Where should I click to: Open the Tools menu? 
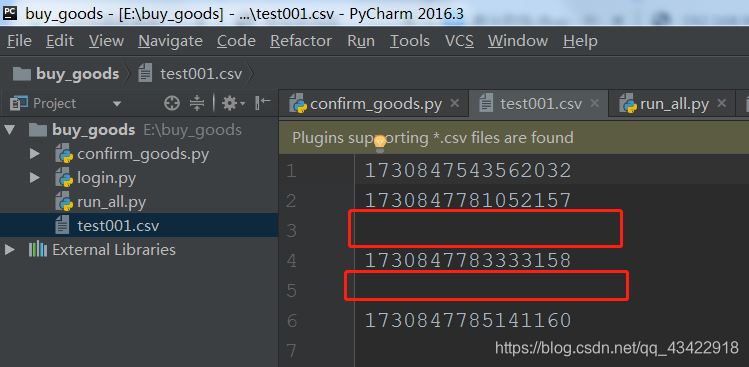(x=410, y=41)
